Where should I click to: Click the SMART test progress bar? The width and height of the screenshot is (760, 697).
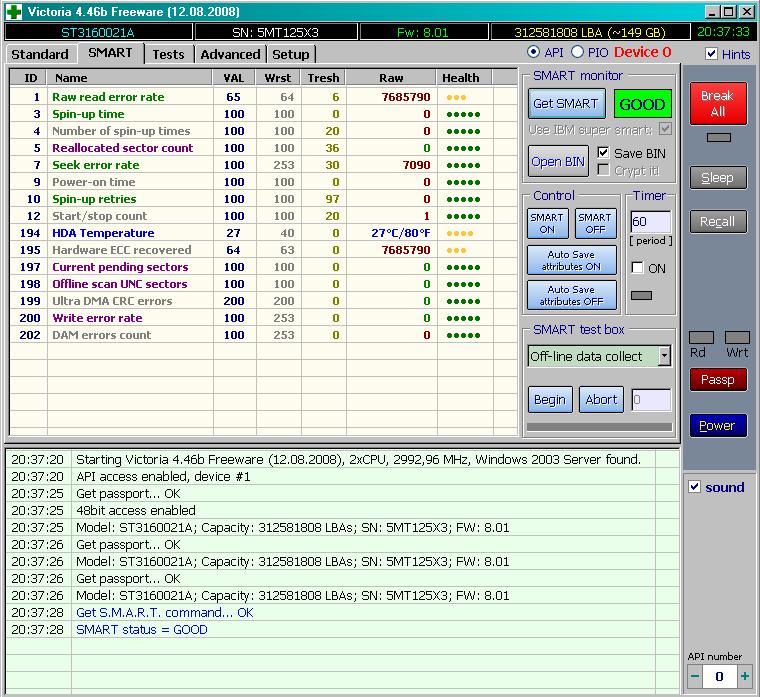(x=599, y=427)
